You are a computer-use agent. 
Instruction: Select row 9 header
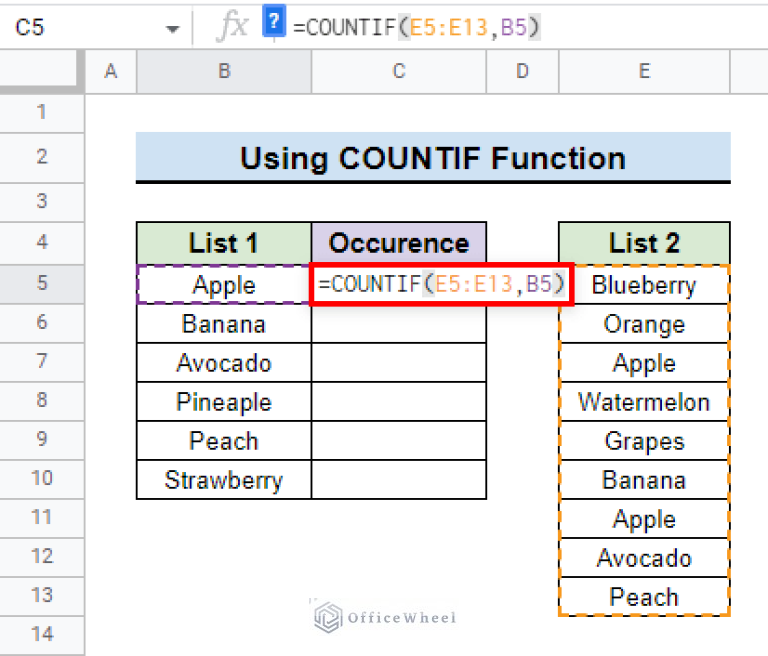coord(42,439)
